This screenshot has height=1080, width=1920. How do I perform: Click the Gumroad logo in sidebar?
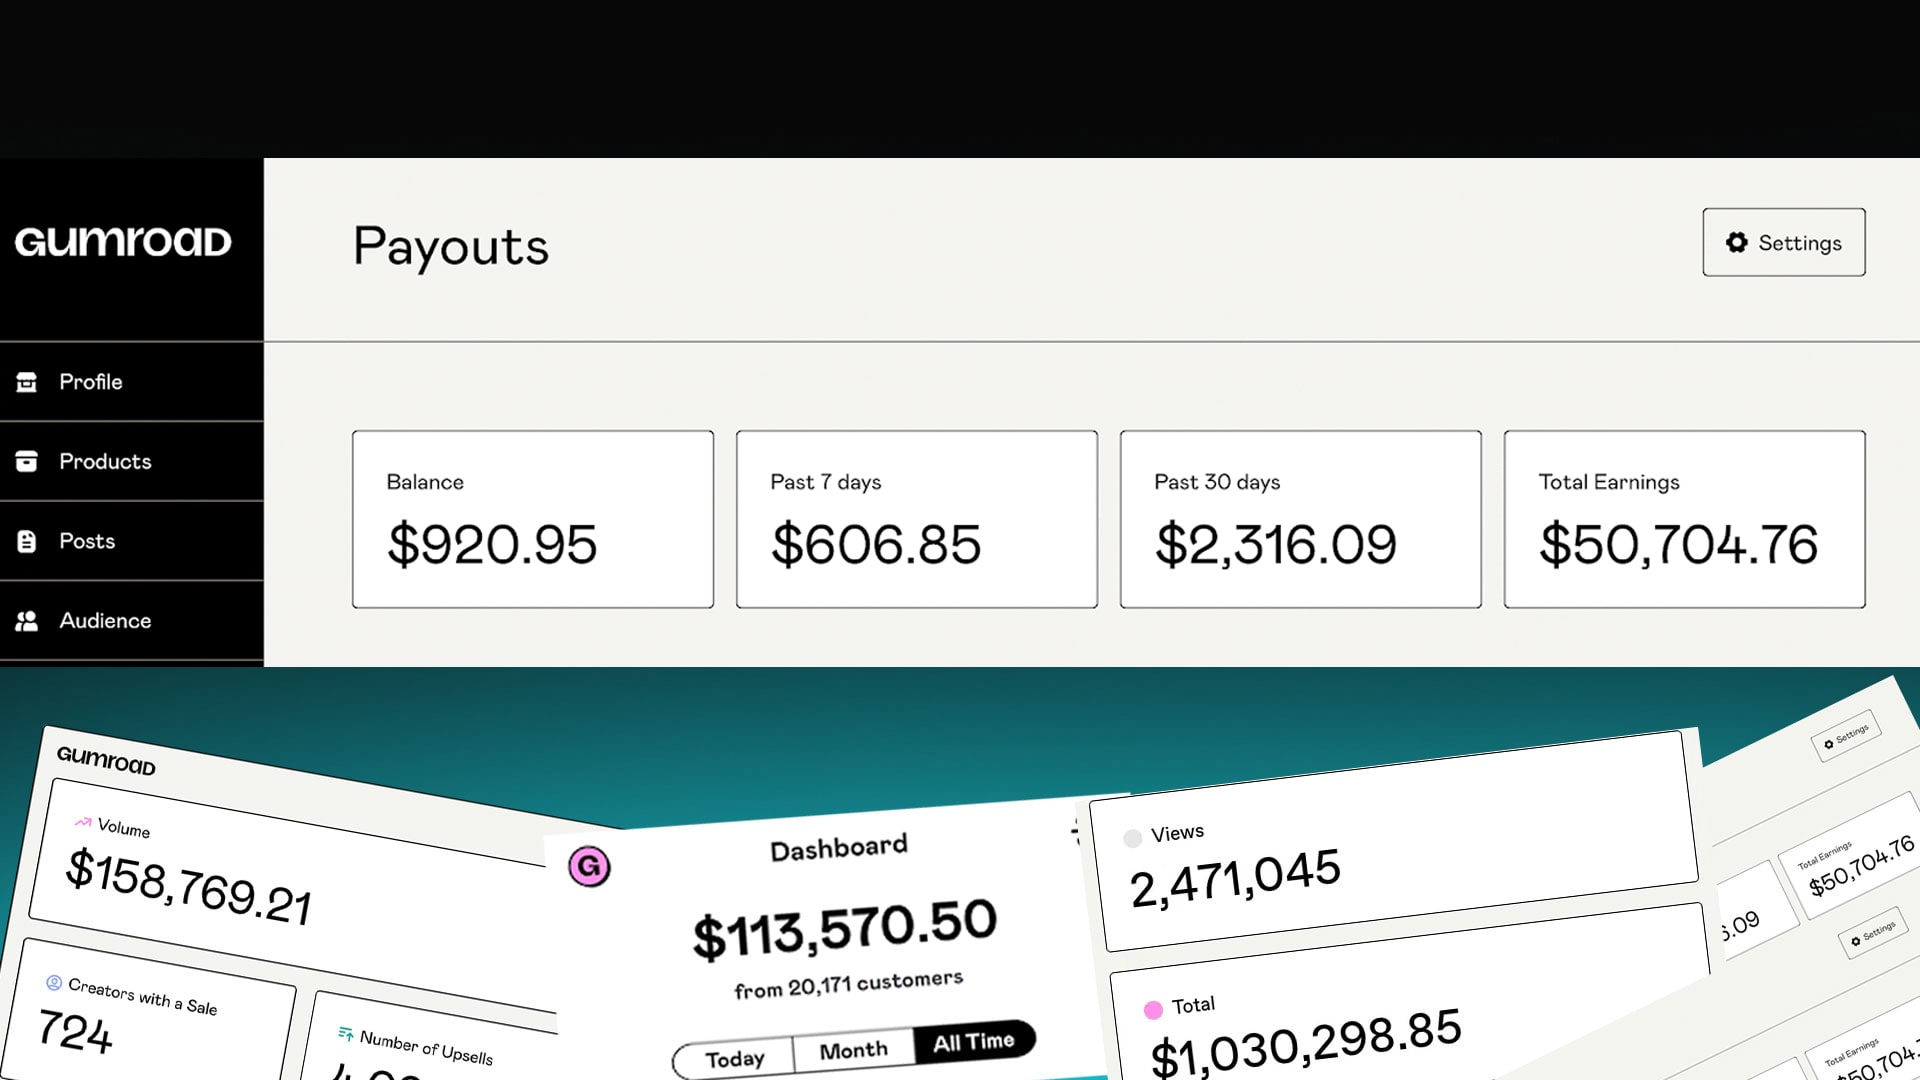coord(123,242)
